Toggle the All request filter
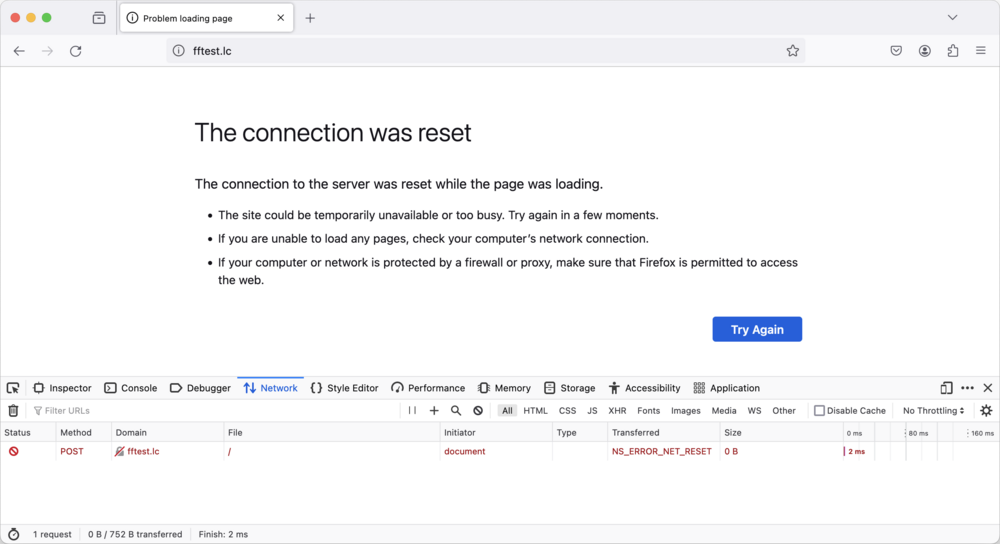Screen dimensions: 1000x544 tap(508, 411)
